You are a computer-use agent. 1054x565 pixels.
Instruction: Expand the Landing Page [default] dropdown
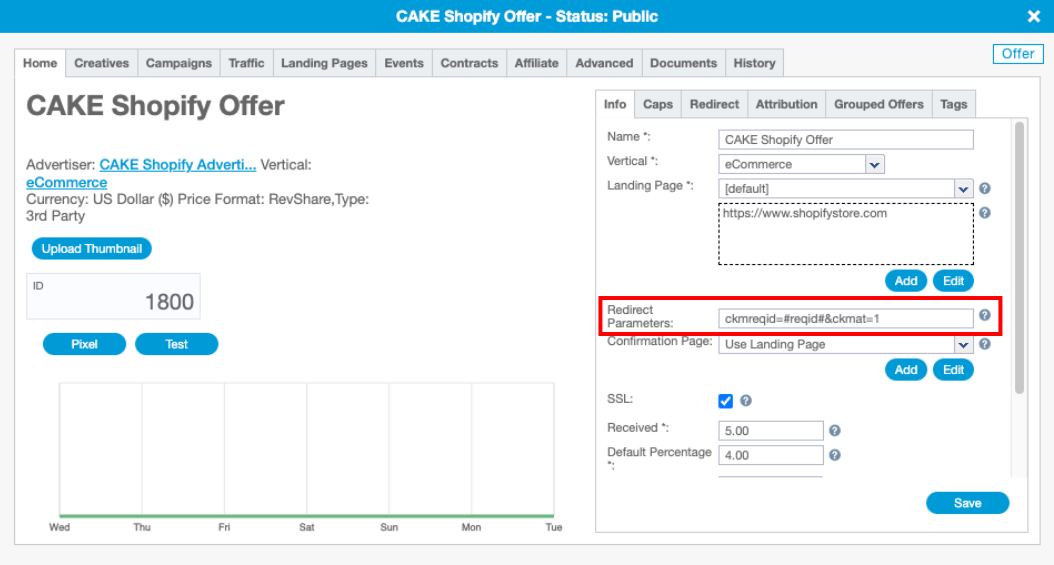[963, 189]
